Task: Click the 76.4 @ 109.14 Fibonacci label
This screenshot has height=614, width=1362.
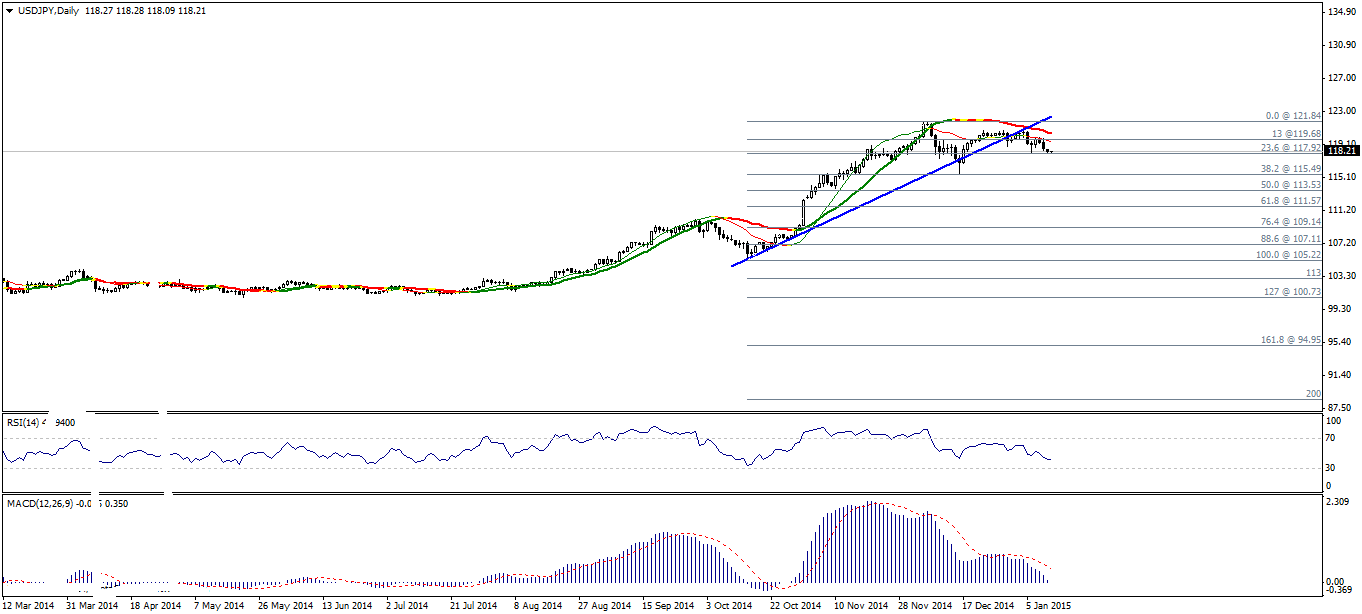Action: [1291, 222]
